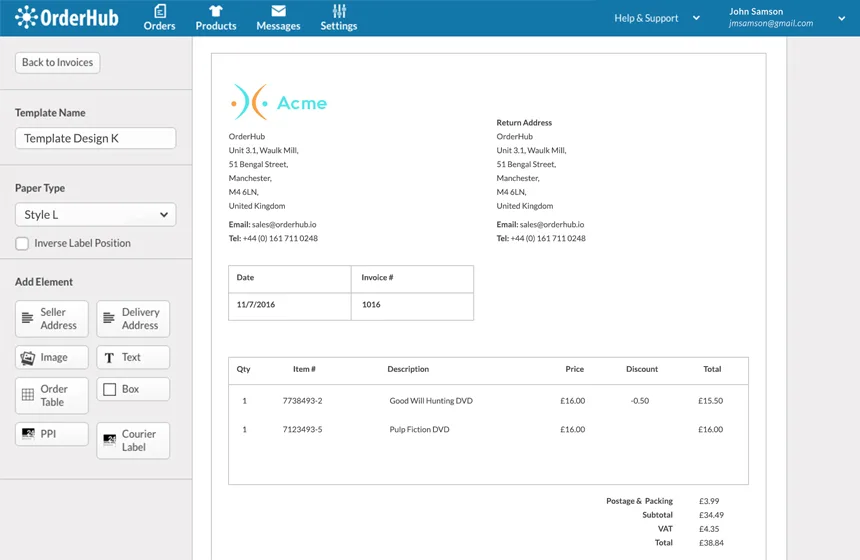Select the Acme logo image
The width and height of the screenshot is (860, 560).
(x=278, y=102)
